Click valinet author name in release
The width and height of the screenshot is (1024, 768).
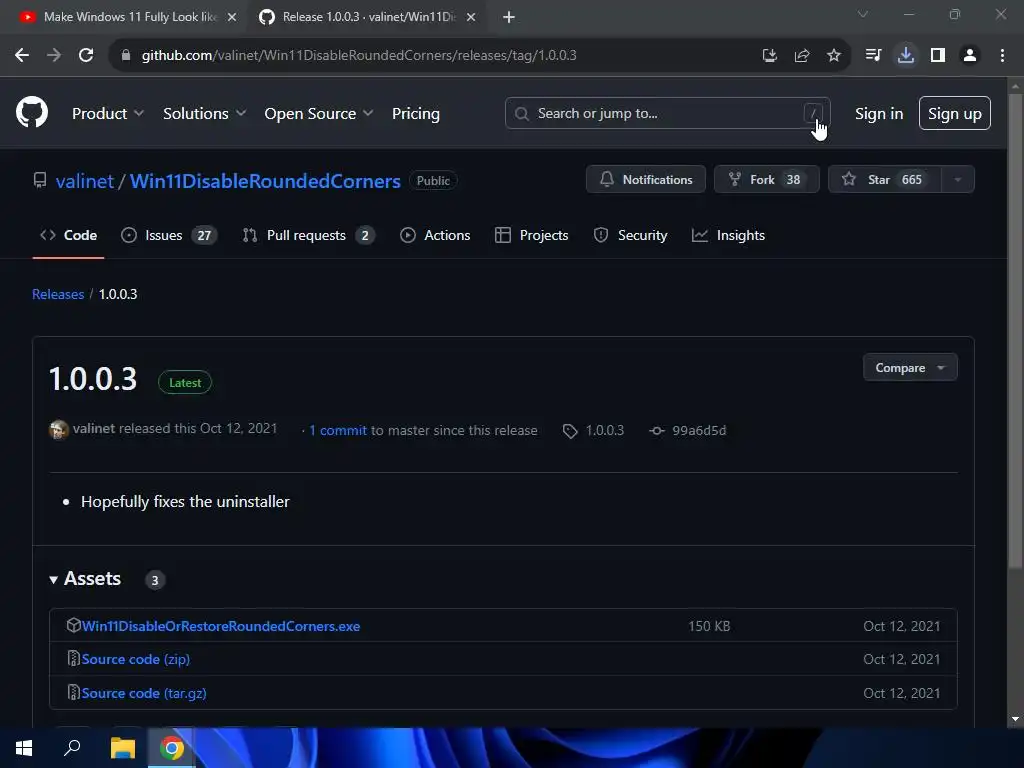(x=93, y=428)
